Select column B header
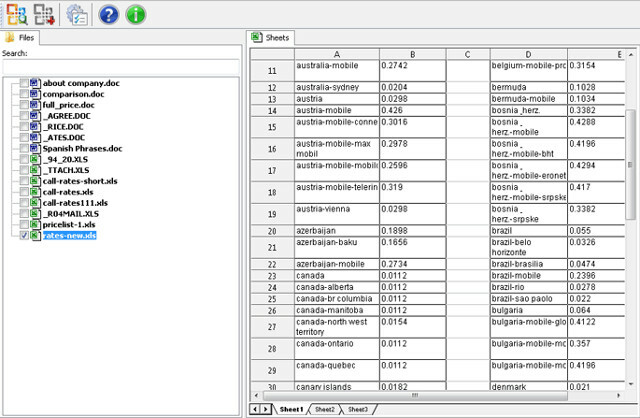This screenshot has width=640, height=418. [x=412, y=54]
